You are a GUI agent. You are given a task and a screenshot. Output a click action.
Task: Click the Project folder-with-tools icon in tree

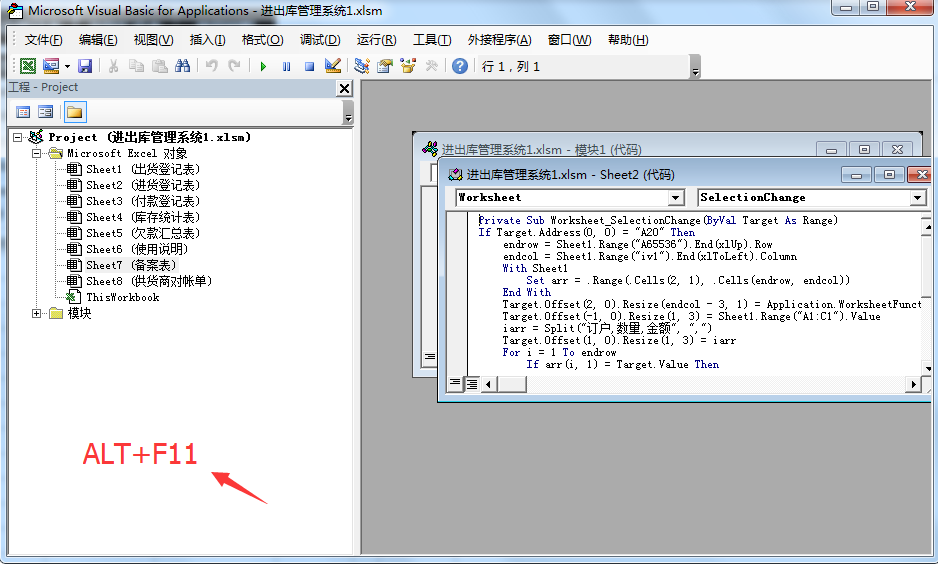pyautogui.click(x=36, y=137)
